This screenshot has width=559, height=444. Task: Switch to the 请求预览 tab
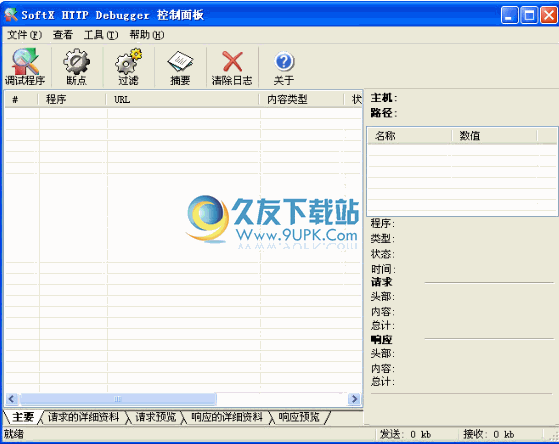coord(156,417)
